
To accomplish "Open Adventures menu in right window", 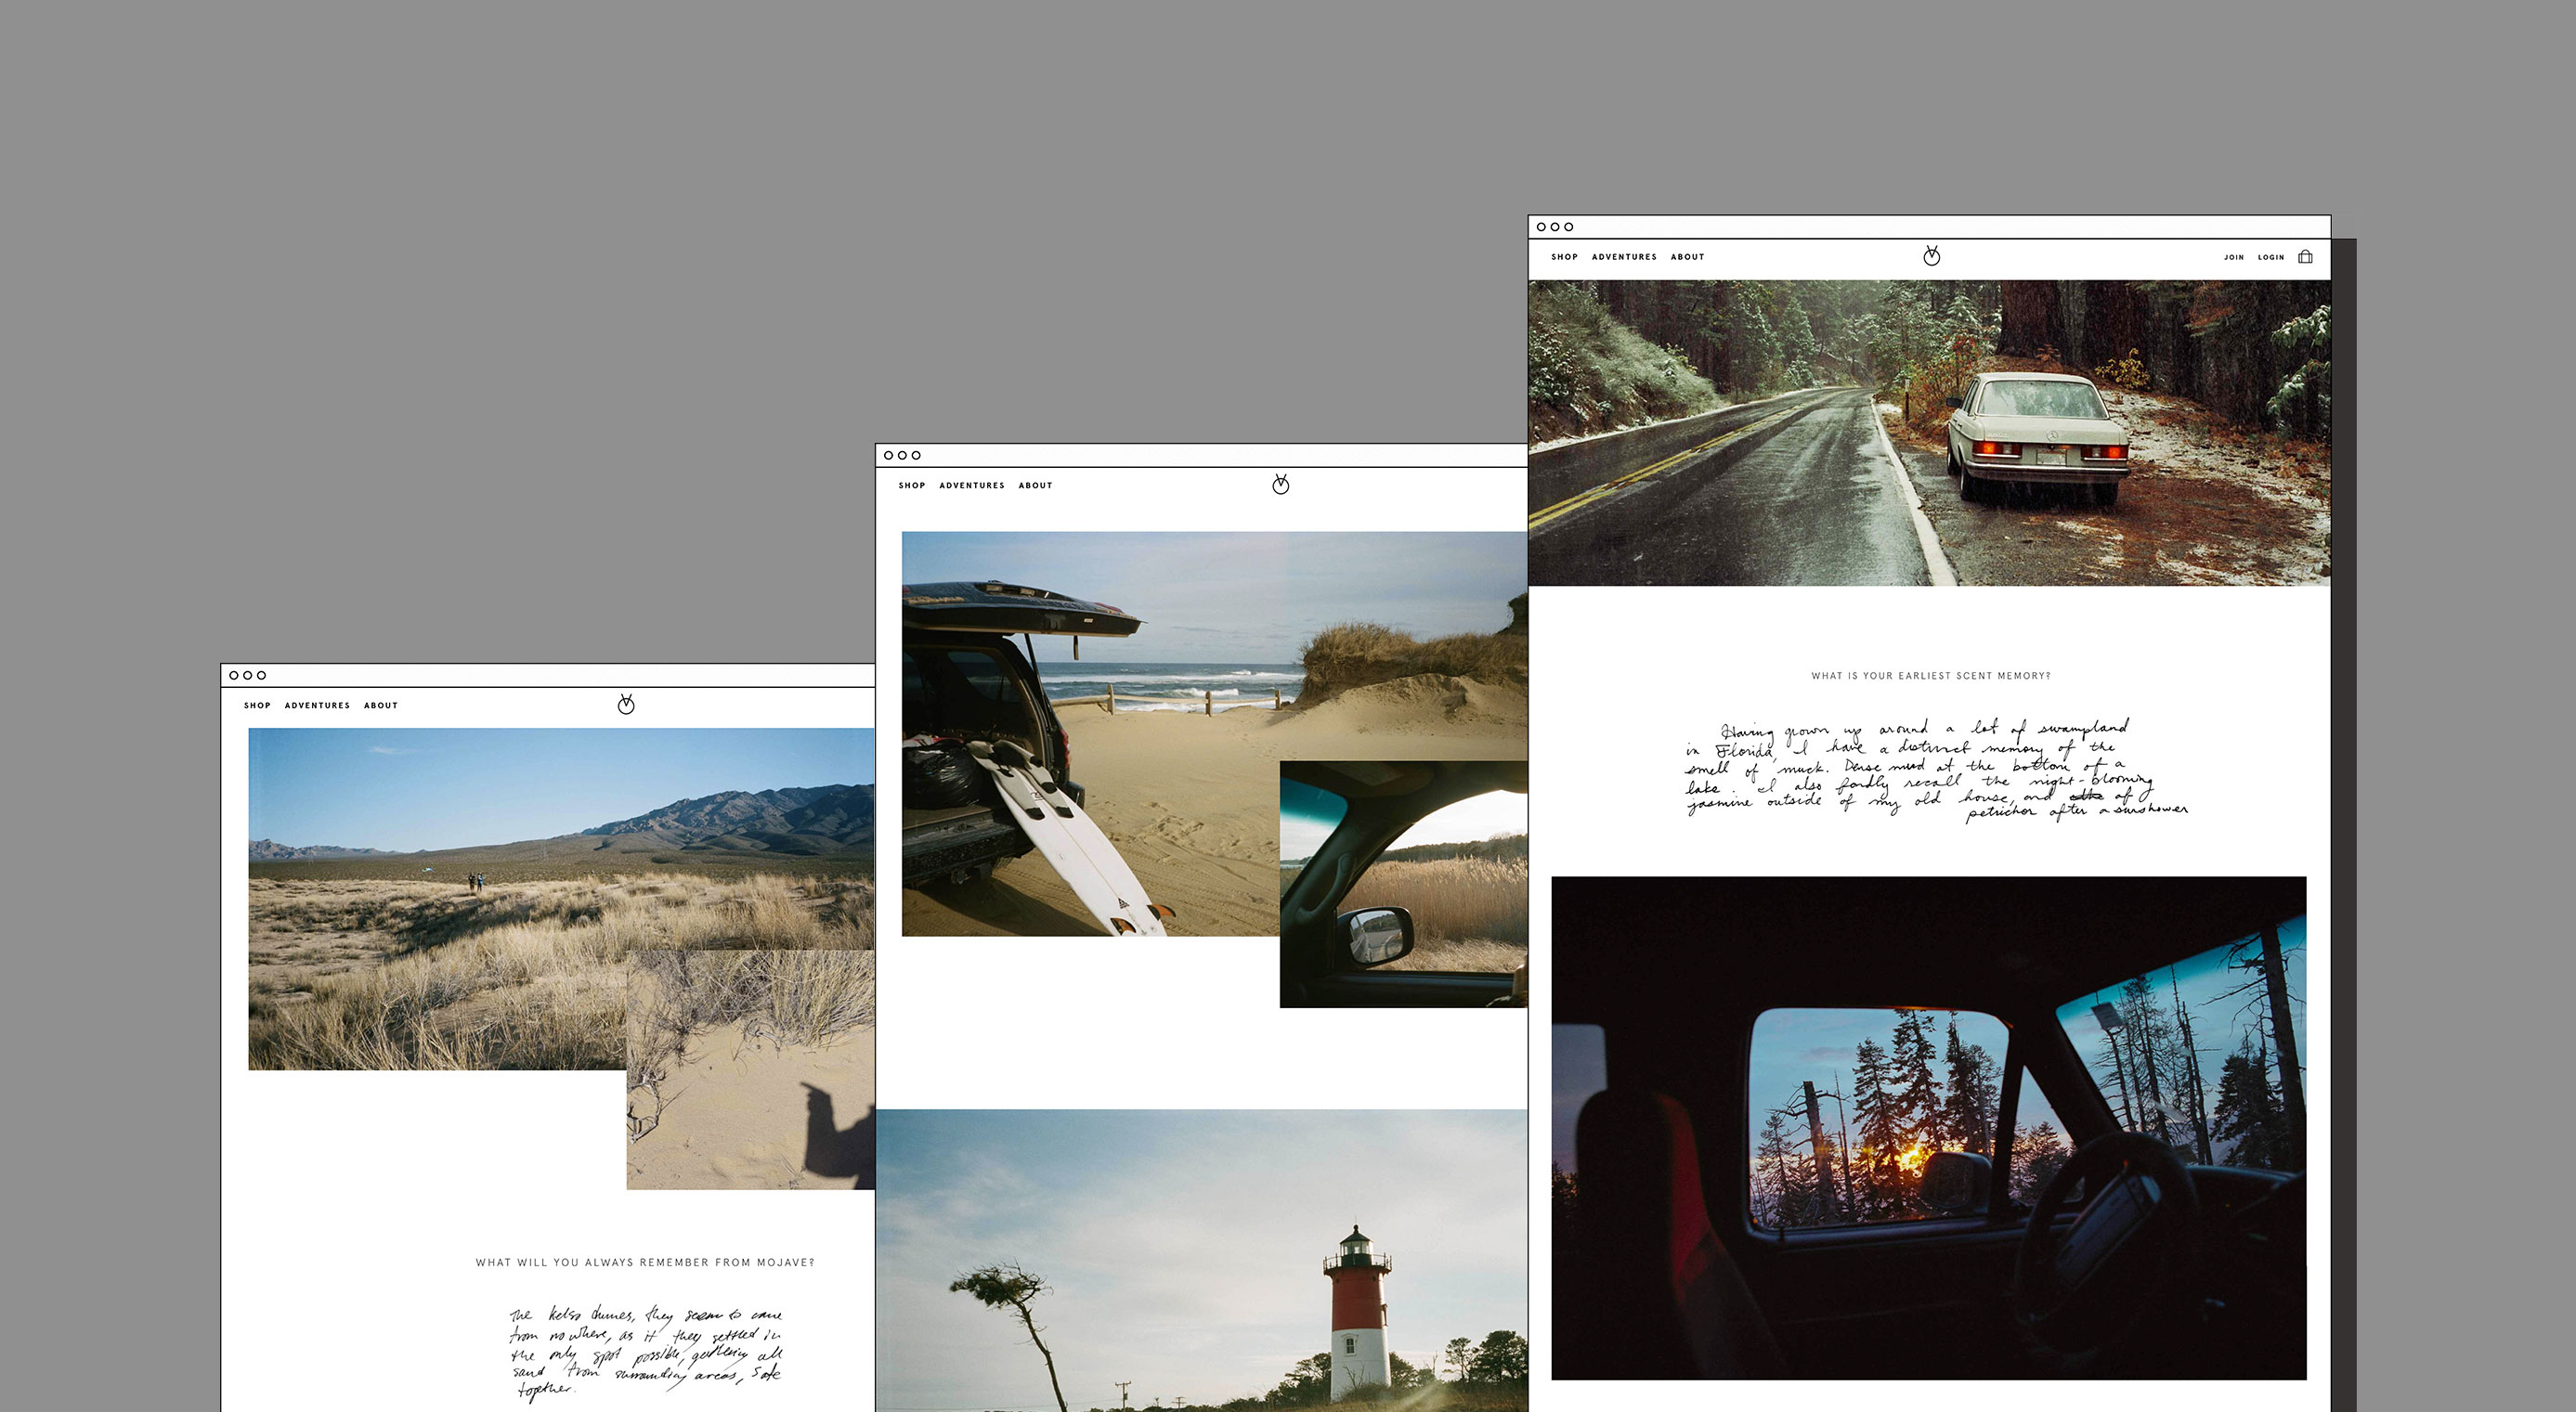I will [x=1624, y=257].
